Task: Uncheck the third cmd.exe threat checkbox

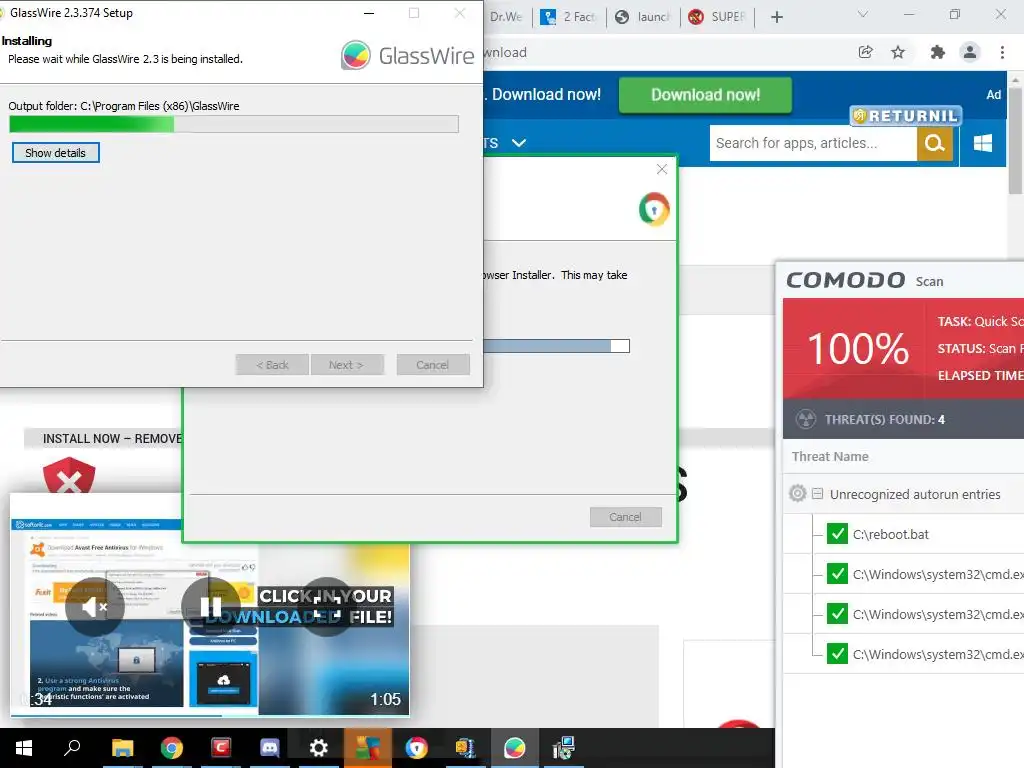Action: tap(837, 654)
